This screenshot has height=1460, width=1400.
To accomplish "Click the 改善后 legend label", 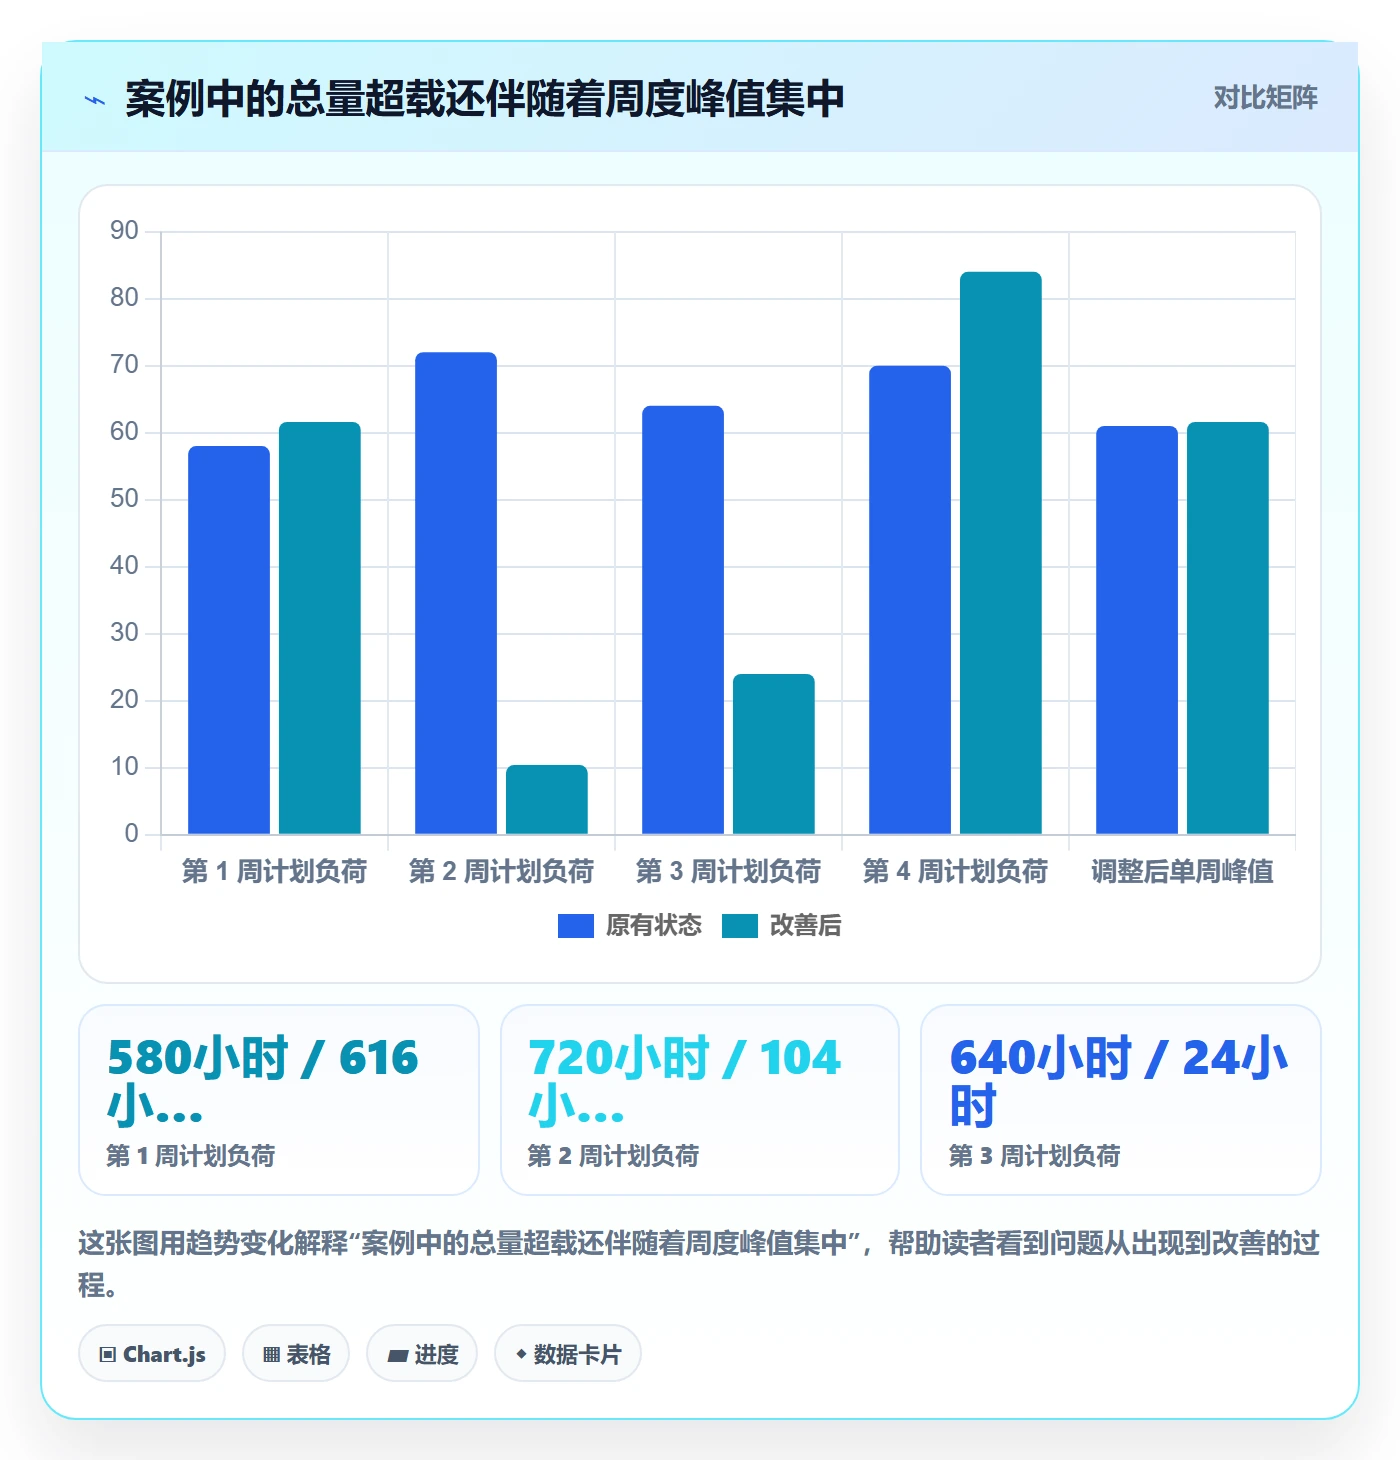I will pos(806,926).
